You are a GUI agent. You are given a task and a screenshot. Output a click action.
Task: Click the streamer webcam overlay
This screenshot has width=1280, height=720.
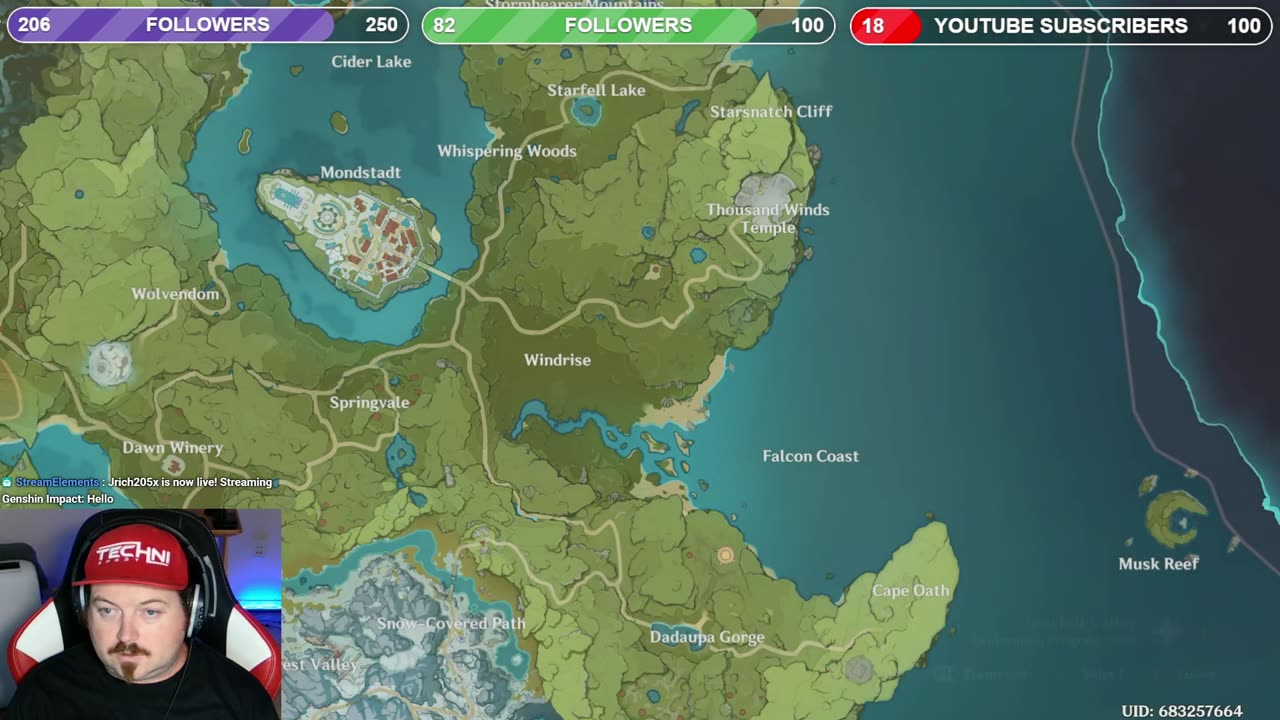pos(141,614)
